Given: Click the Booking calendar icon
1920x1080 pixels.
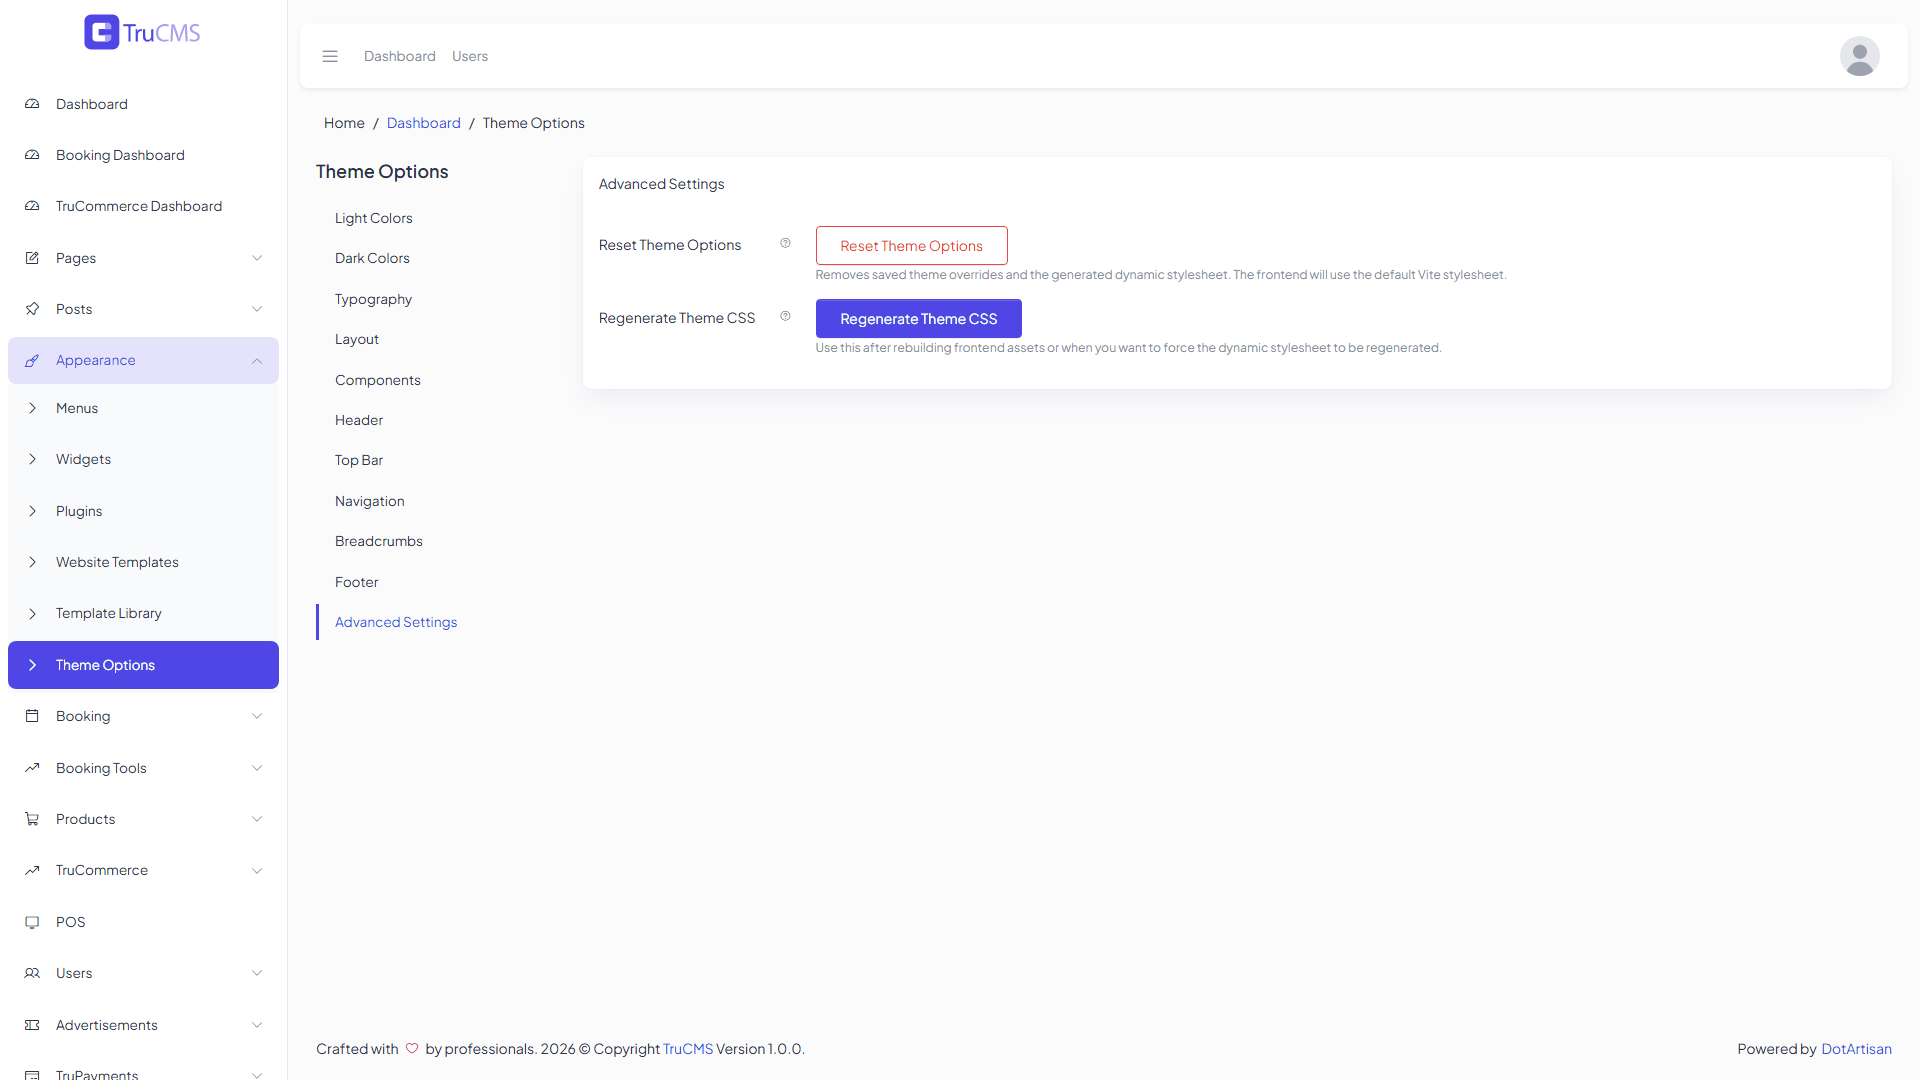Looking at the screenshot, I should click(x=32, y=716).
